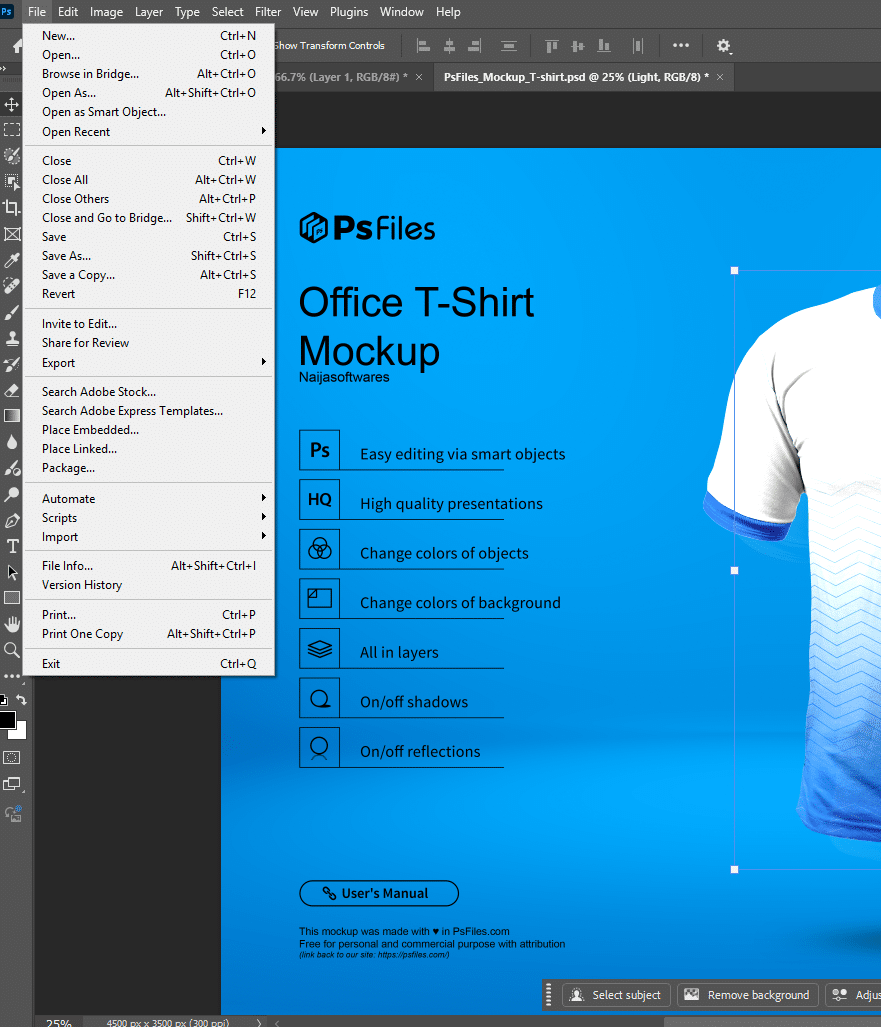Open the options bar gear settings

click(724, 46)
